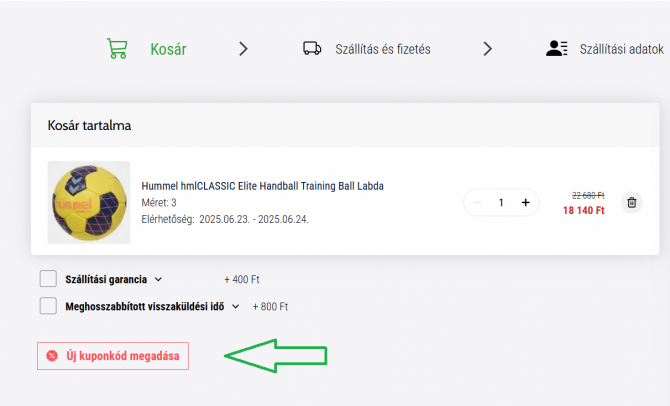Click the coupon percent badge icon

pos(52,356)
